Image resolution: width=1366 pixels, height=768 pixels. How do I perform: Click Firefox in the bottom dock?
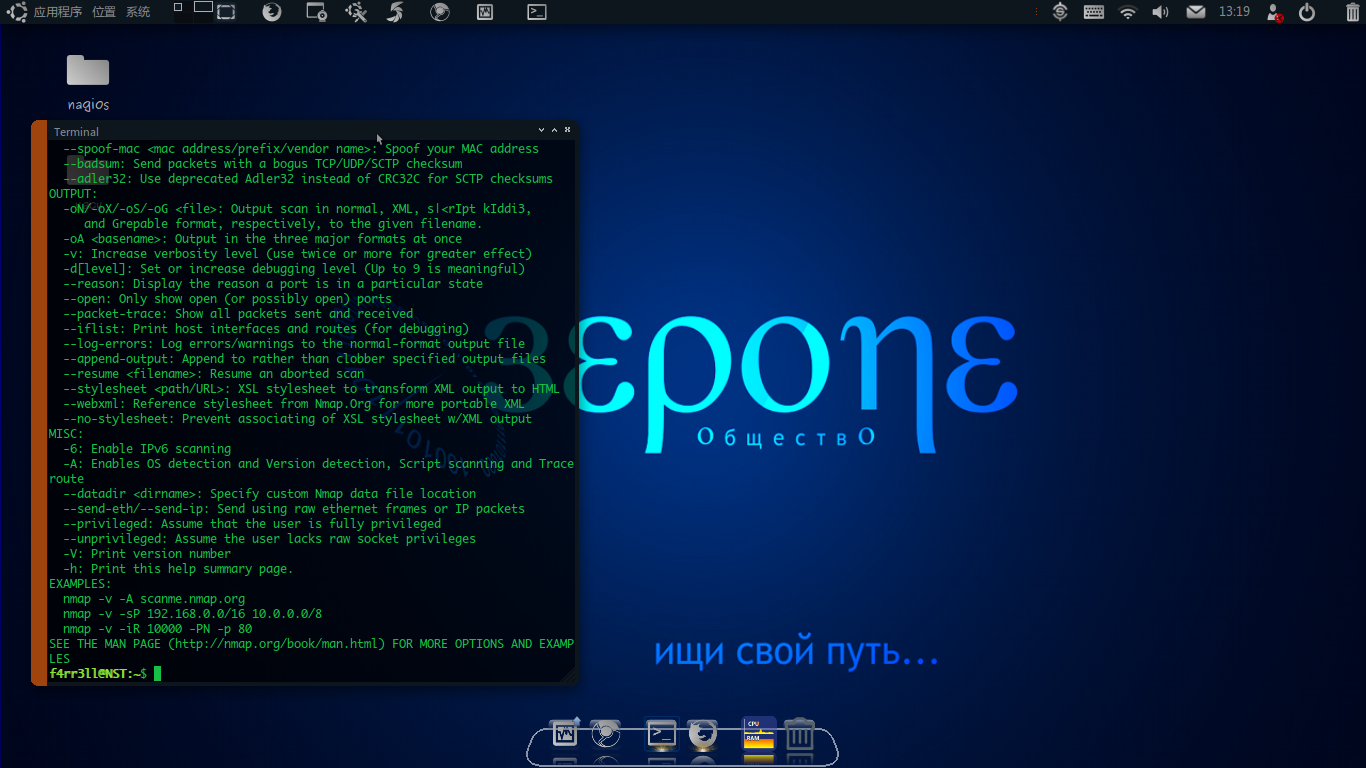point(703,734)
